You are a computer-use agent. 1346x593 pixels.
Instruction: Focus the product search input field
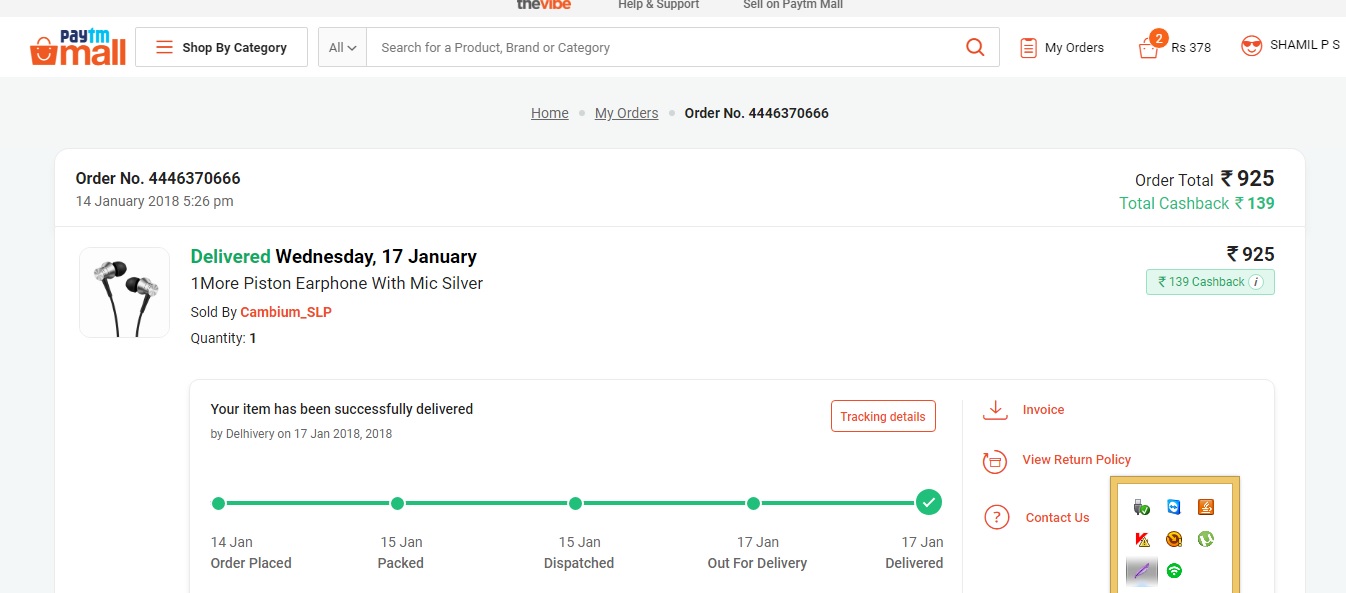pos(660,47)
